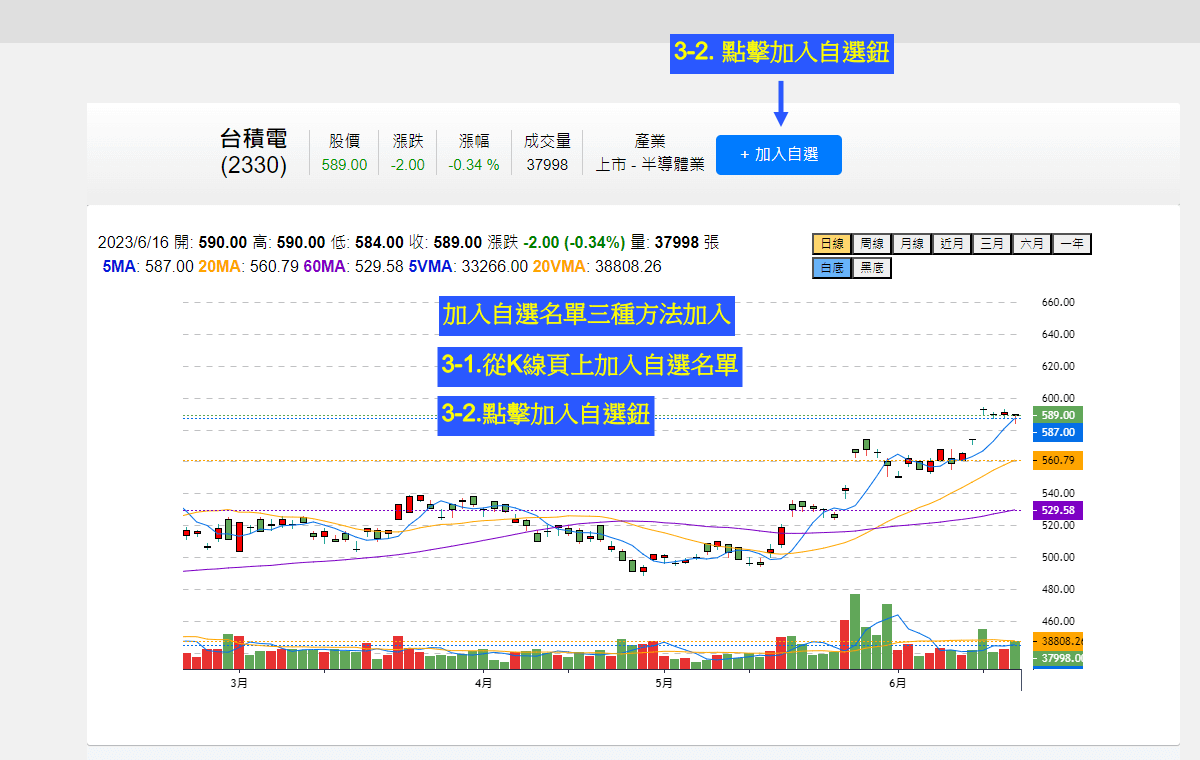The height and width of the screenshot is (760, 1200).
Task: Click the green 589.00 price tag
Action: click(x=1058, y=415)
